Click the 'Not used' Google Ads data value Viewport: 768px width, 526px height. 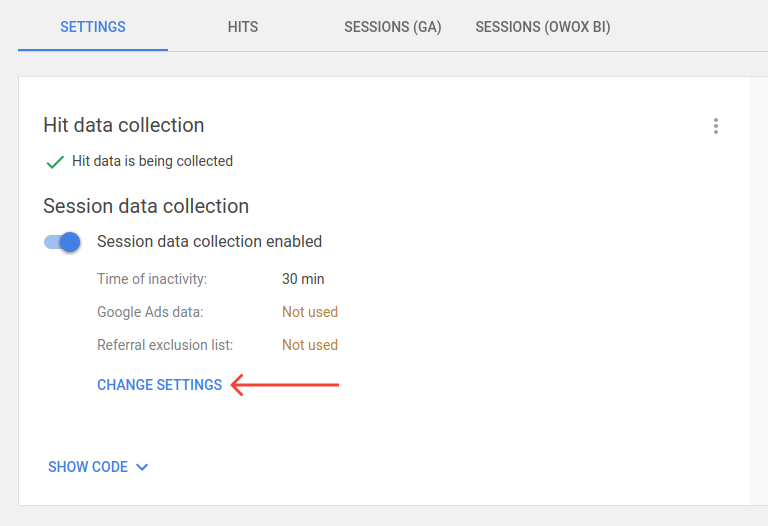[310, 312]
